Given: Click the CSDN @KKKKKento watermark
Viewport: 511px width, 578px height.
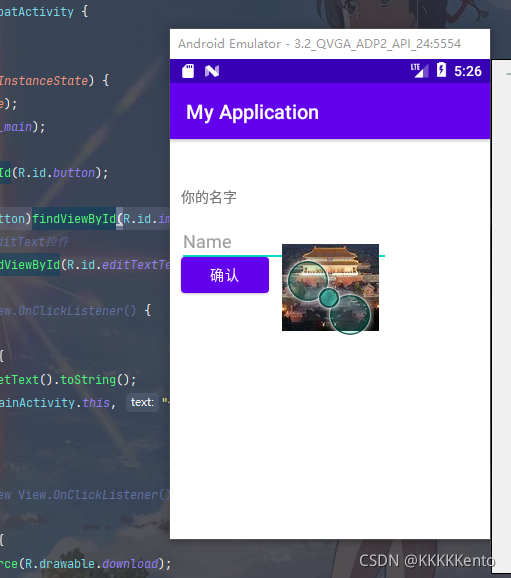Looking at the screenshot, I should [x=427, y=561].
